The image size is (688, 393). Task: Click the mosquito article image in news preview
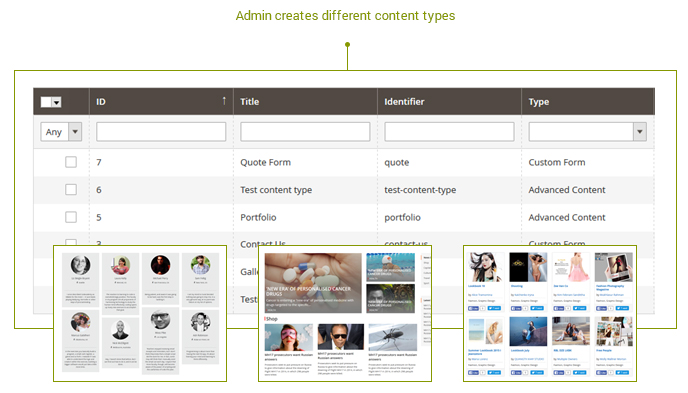pos(393,337)
